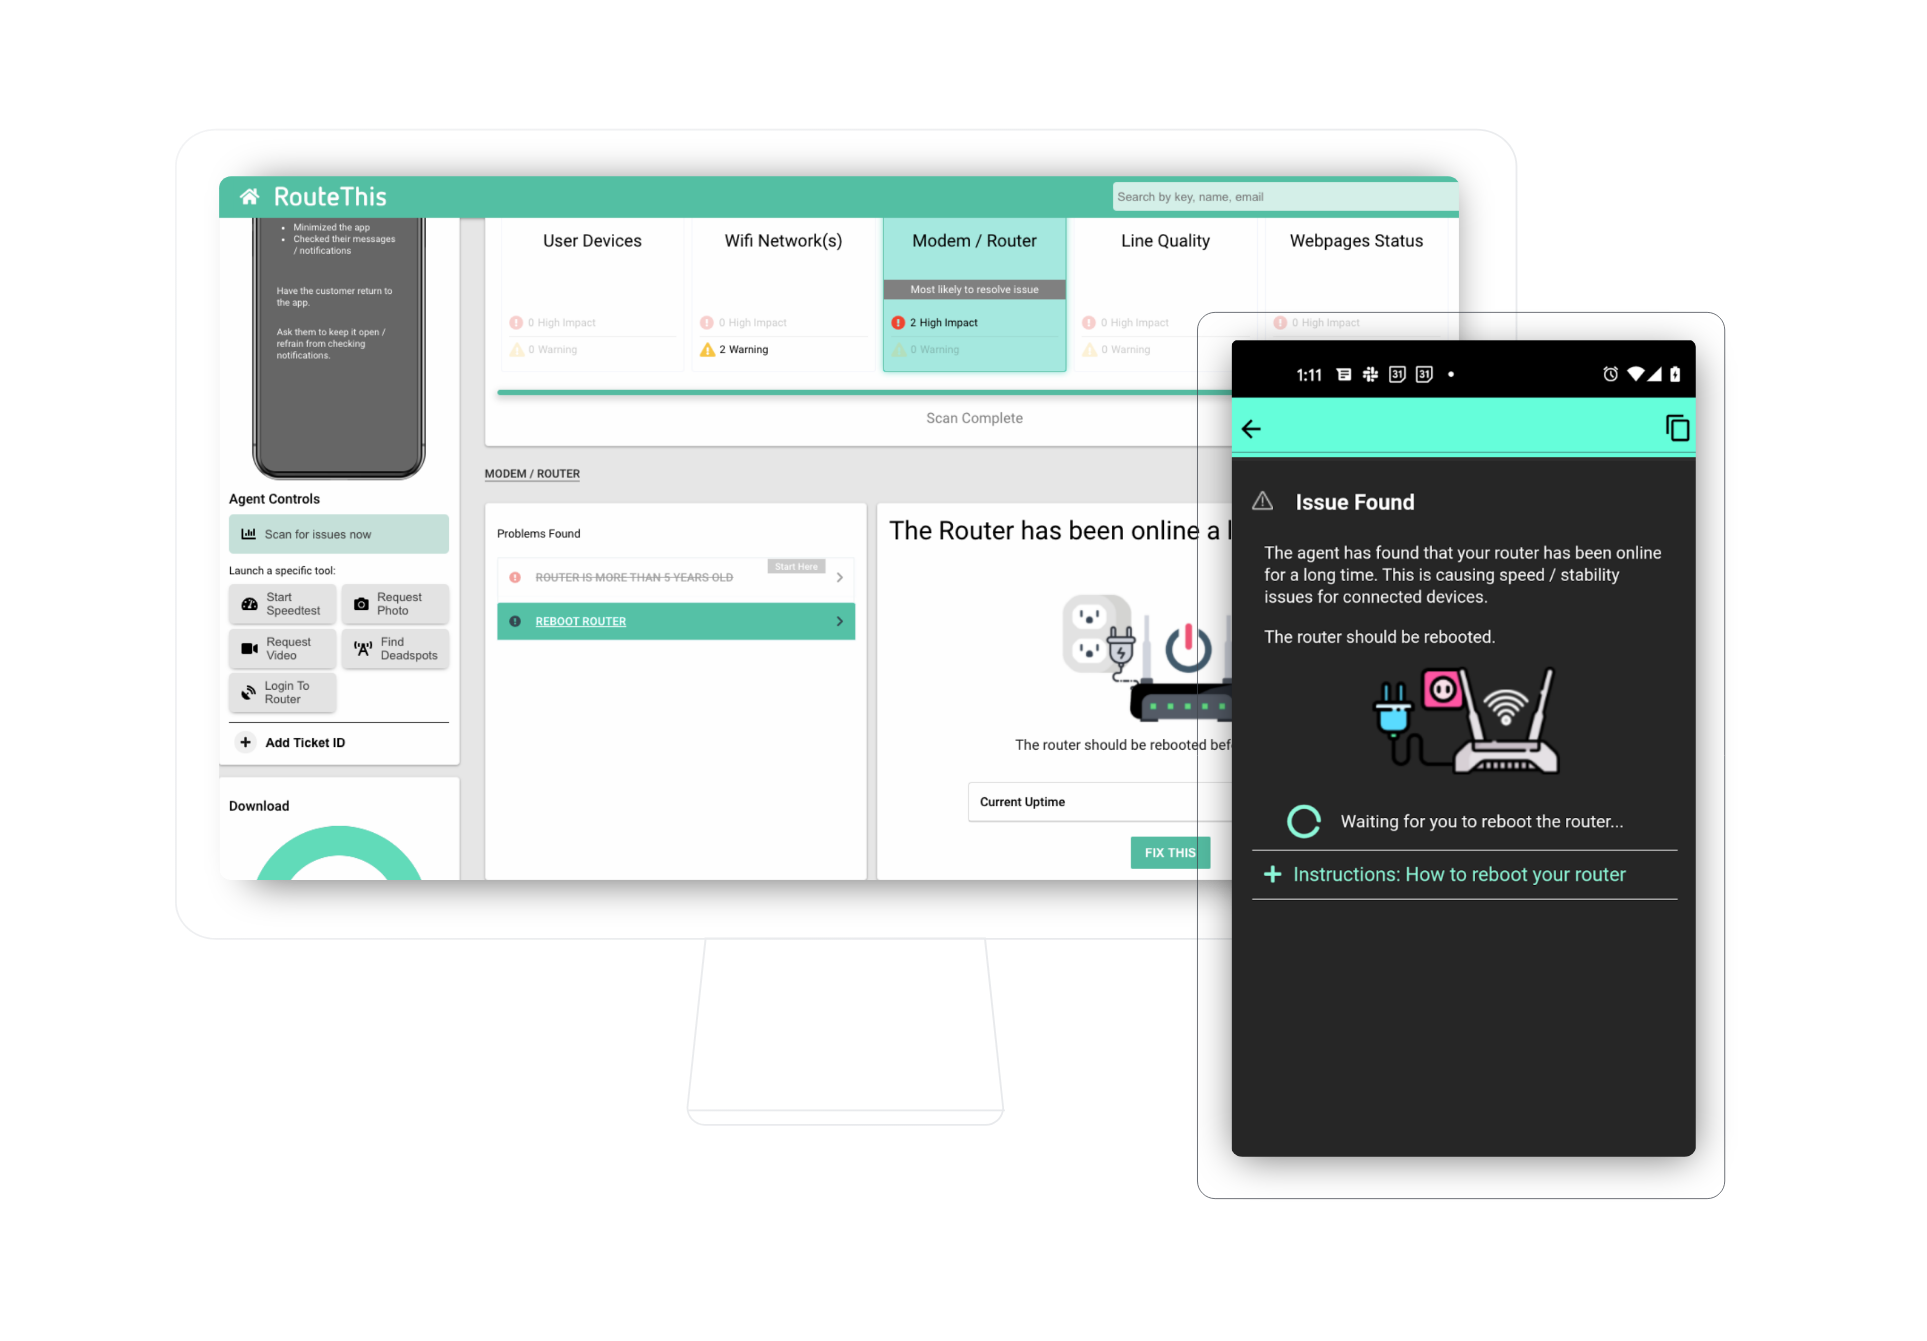The width and height of the screenshot is (1927, 1341).
Task: Click the FIX THIS button
Action: click(x=1171, y=852)
